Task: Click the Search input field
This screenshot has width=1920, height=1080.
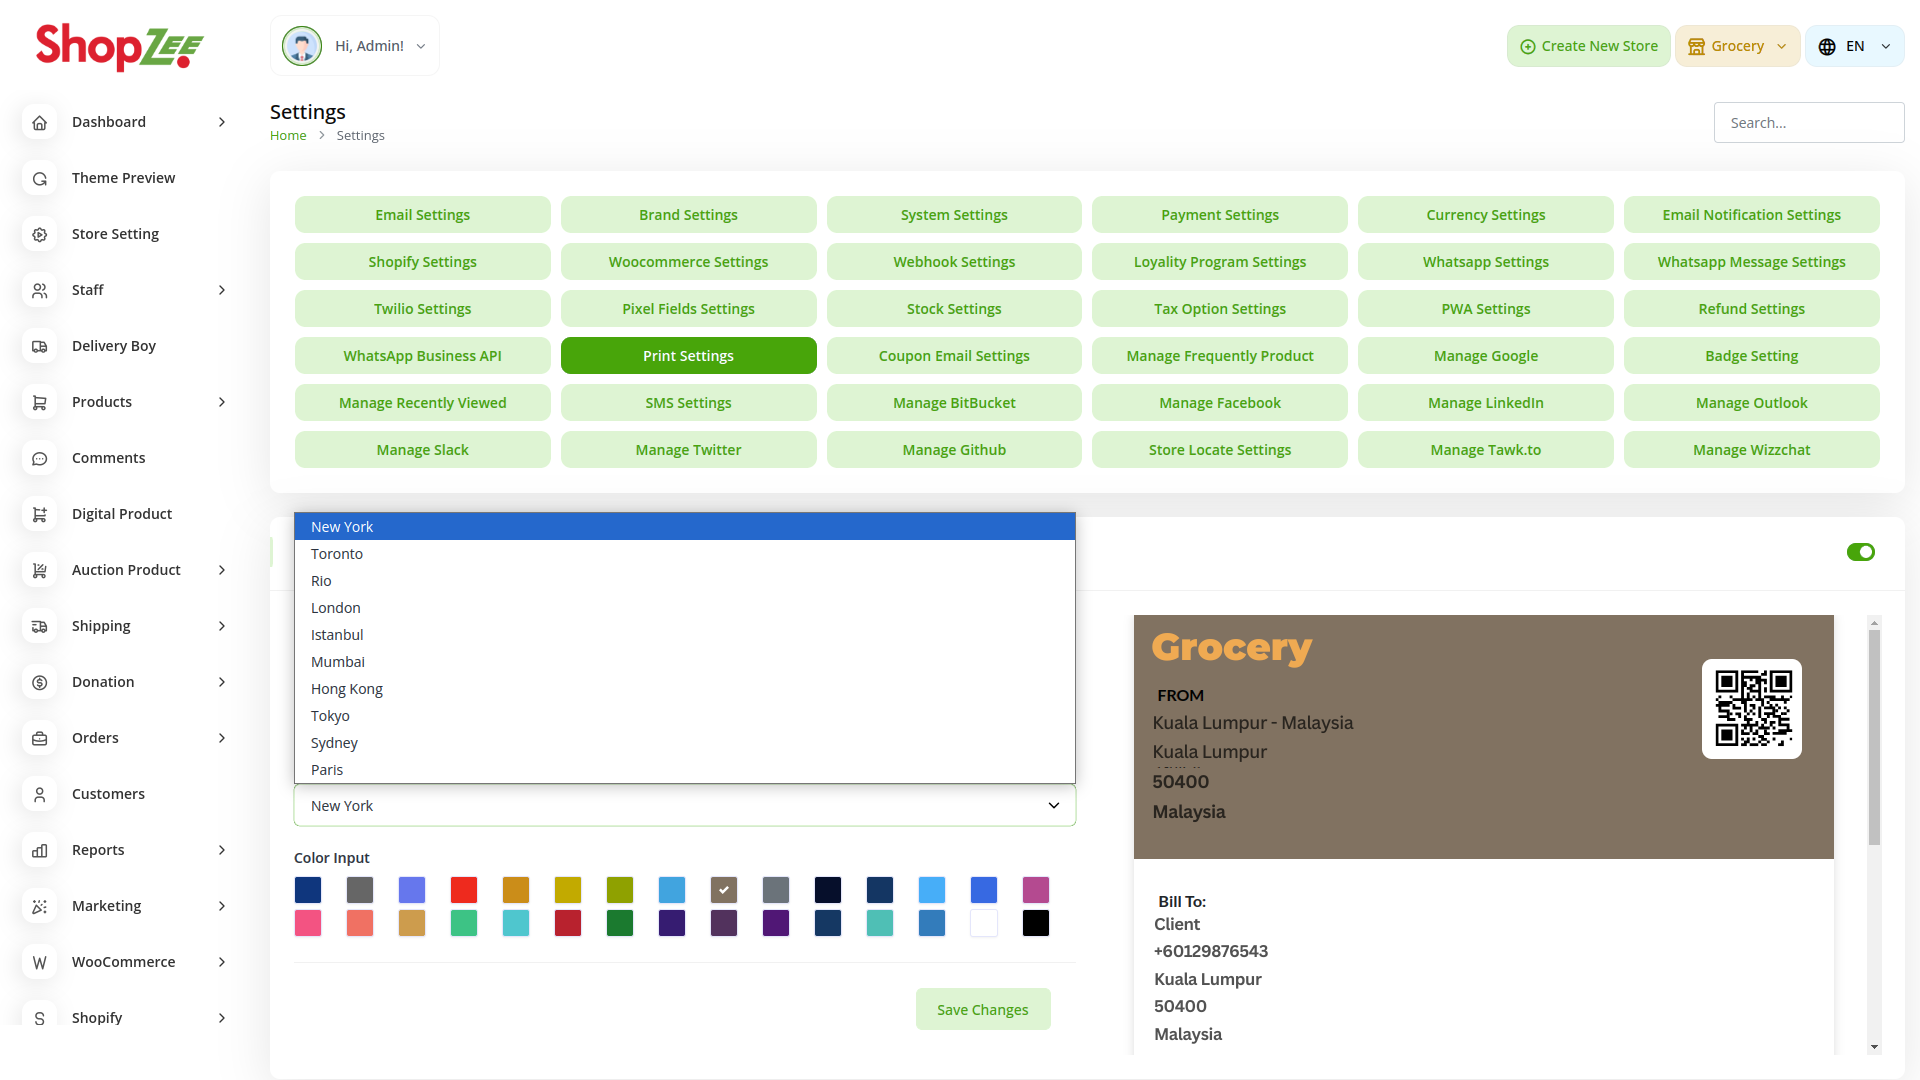Action: (1808, 123)
